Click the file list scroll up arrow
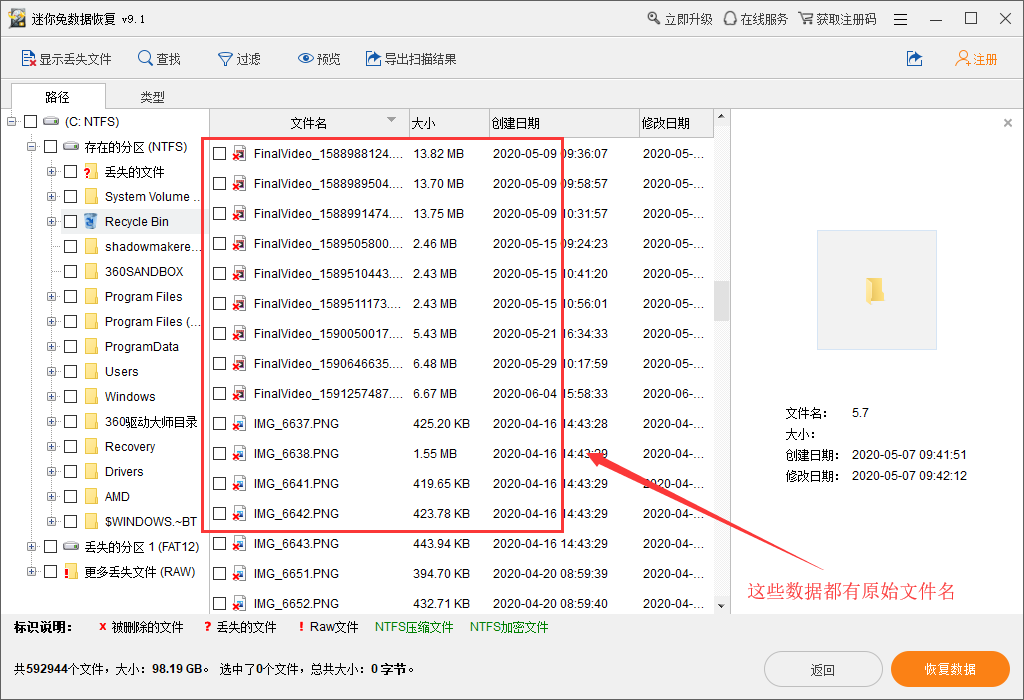Image resolution: width=1024 pixels, height=700 pixels. 721,117
